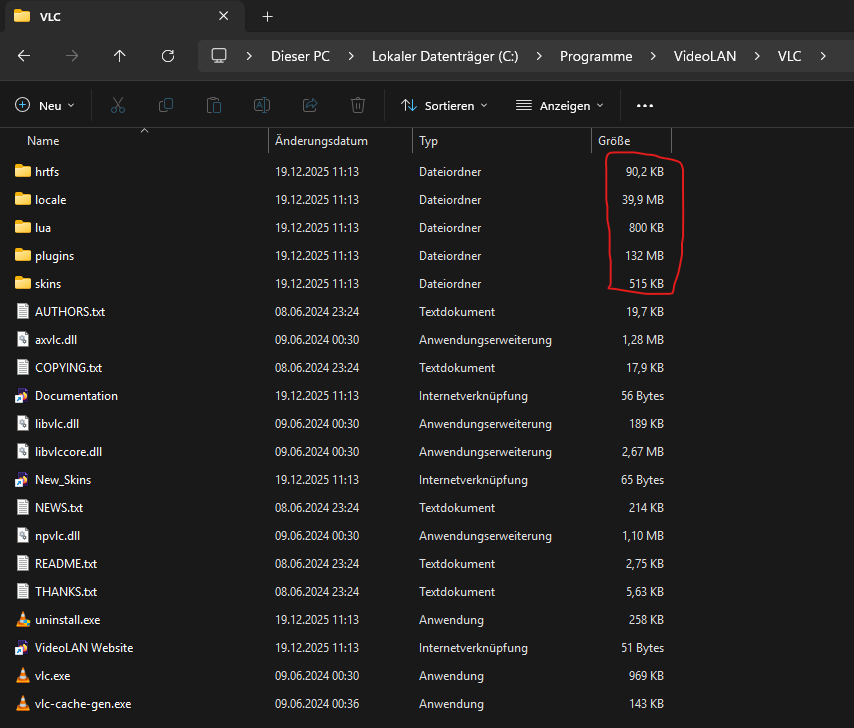The image size is (854, 728).
Task: Click the 39,9 MB size of locale
Action: (643, 200)
